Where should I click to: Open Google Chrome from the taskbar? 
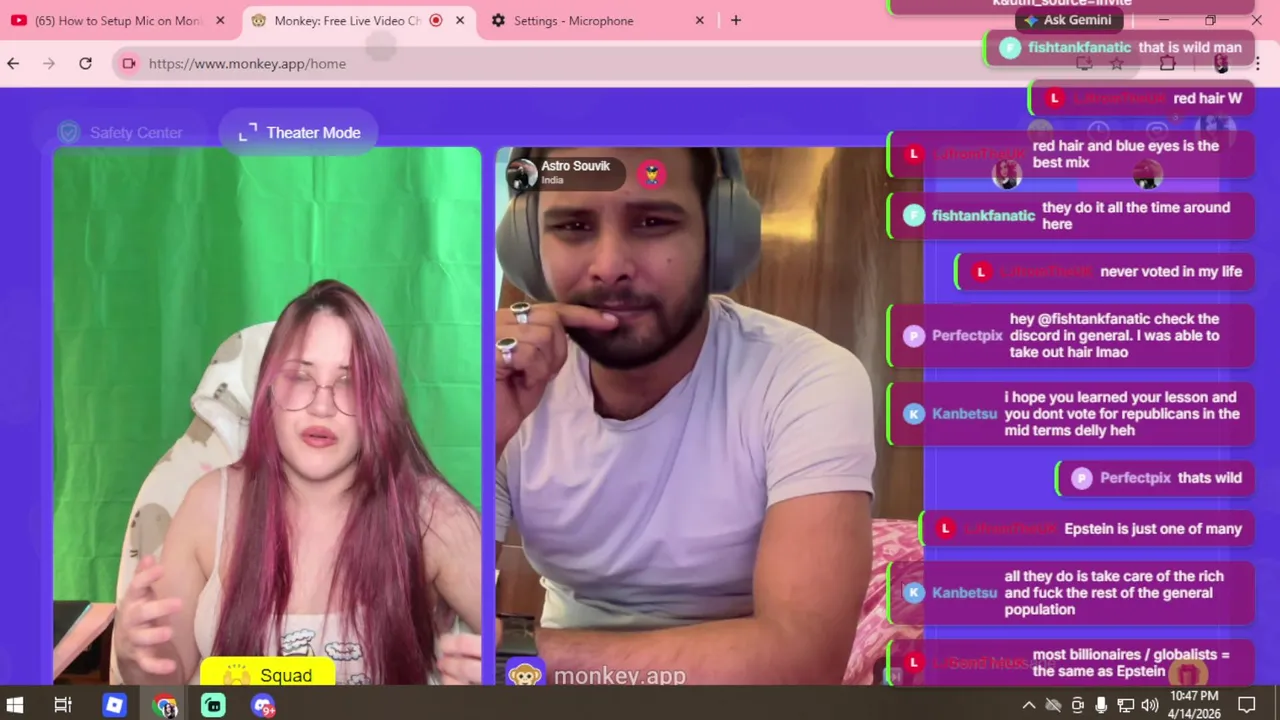click(165, 705)
